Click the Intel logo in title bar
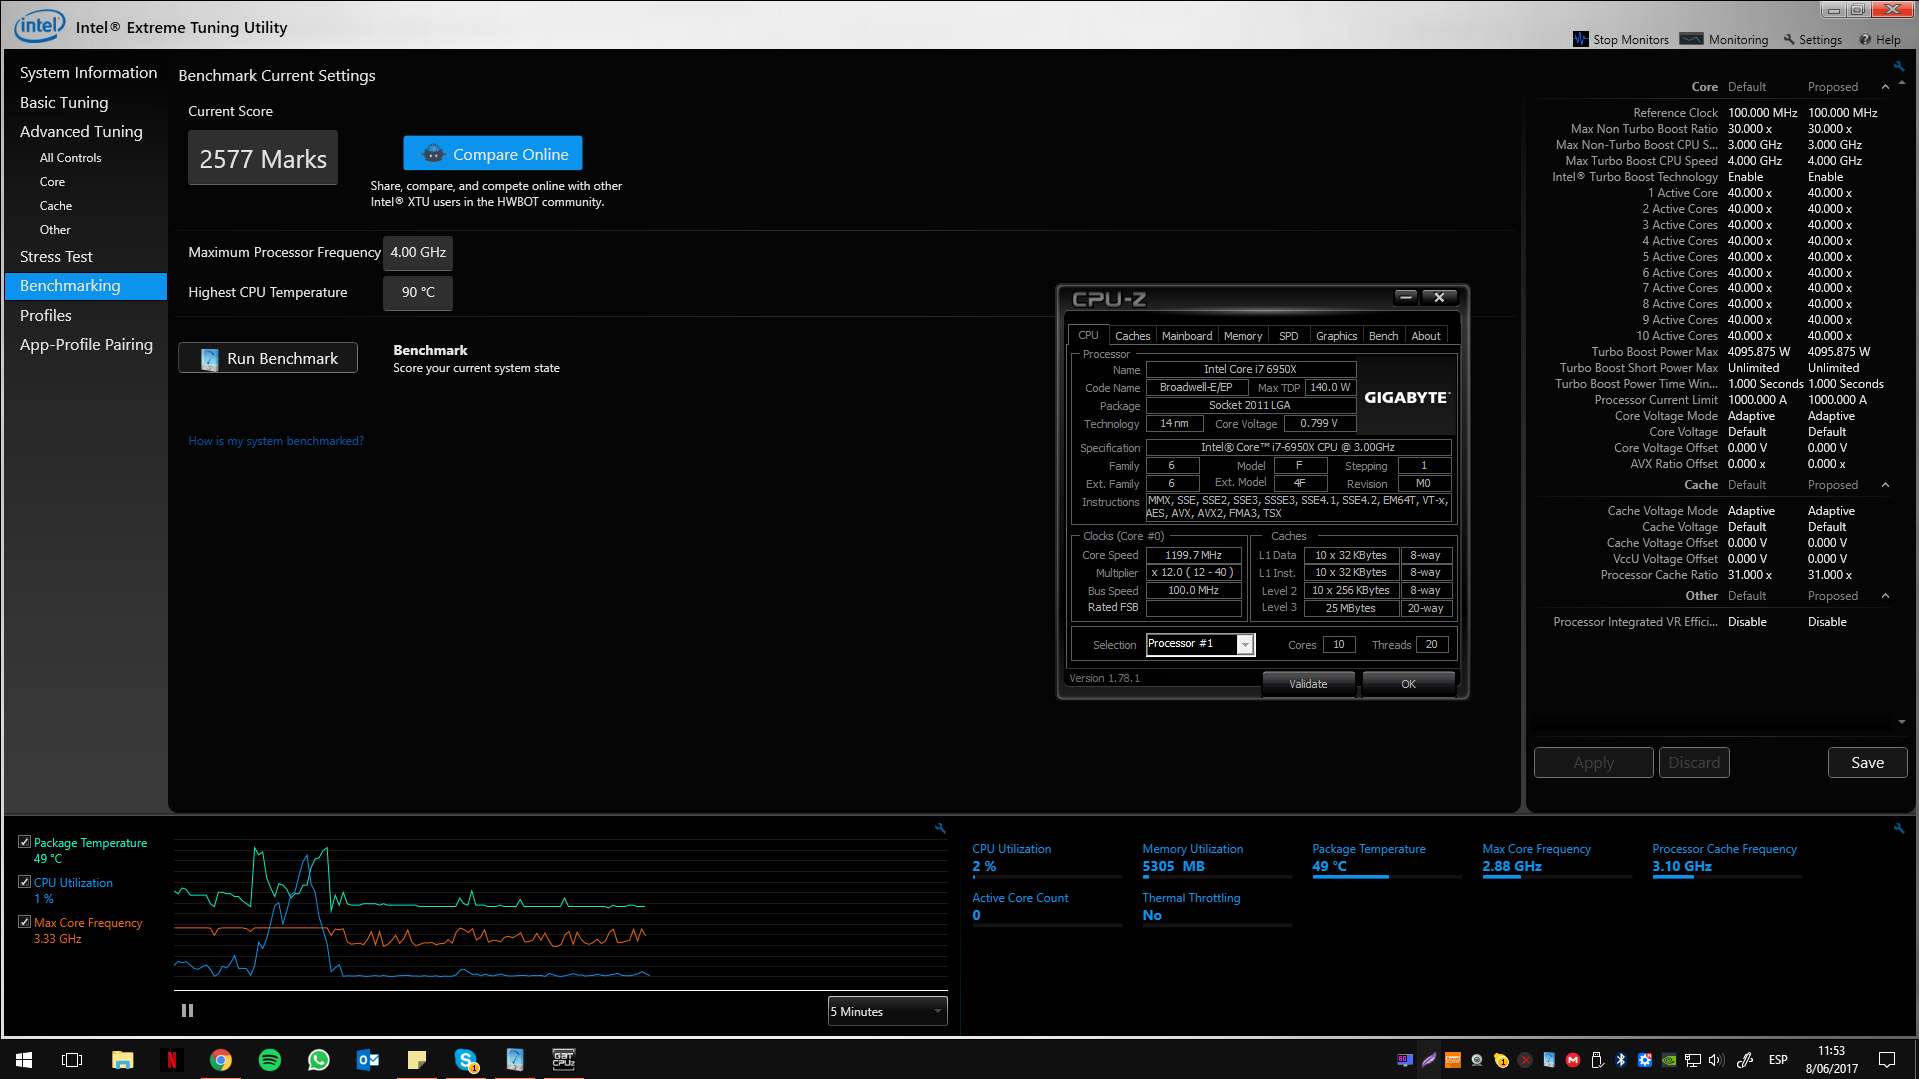 [x=39, y=25]
